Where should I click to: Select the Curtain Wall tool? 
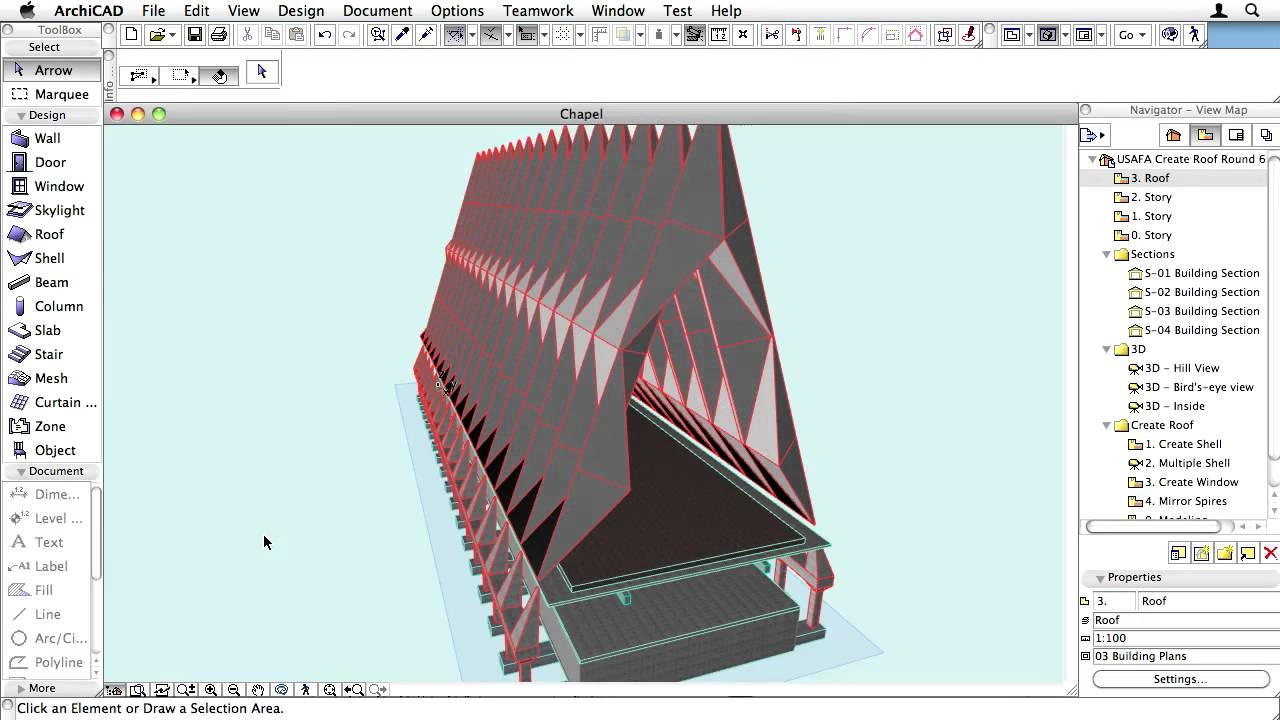click(50, 402)
